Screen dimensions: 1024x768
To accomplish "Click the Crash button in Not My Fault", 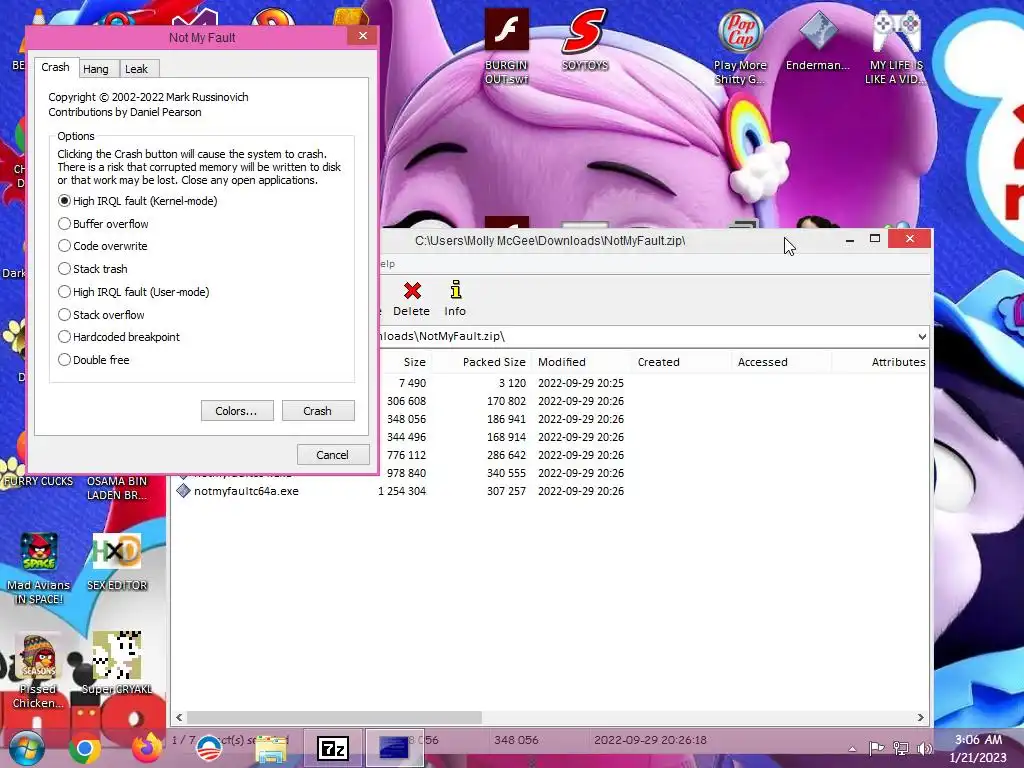I will 318,411.
